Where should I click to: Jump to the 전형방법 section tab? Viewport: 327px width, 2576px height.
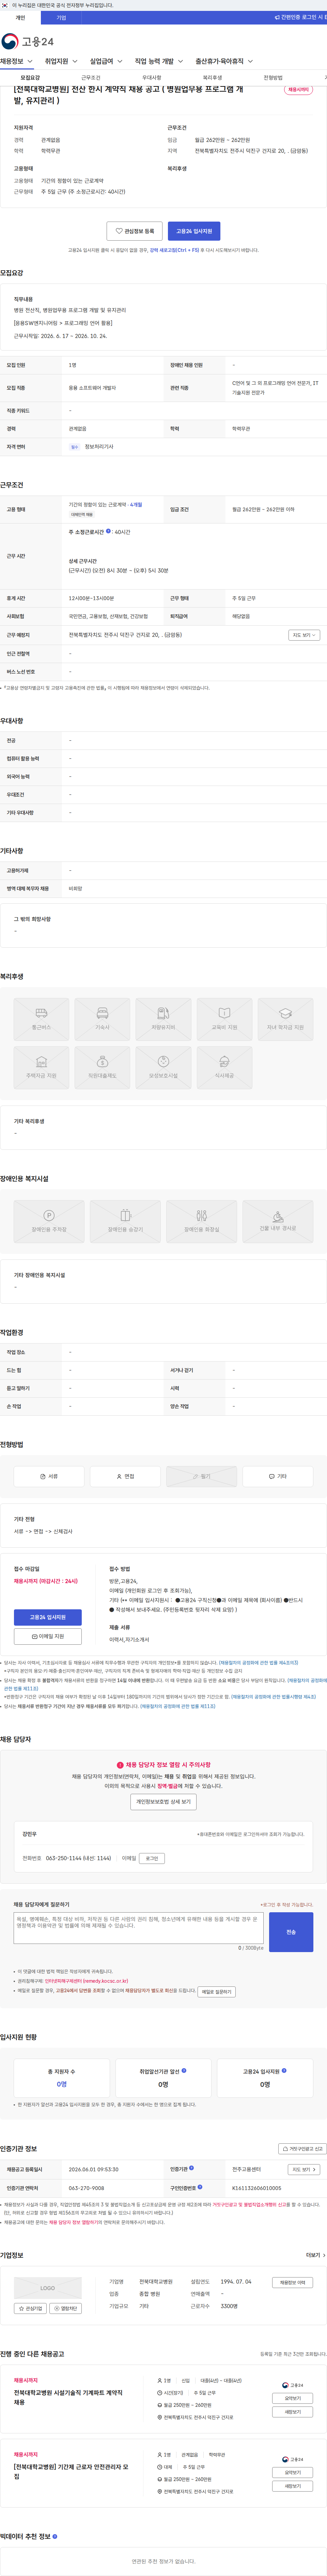[x=273, y=78]
